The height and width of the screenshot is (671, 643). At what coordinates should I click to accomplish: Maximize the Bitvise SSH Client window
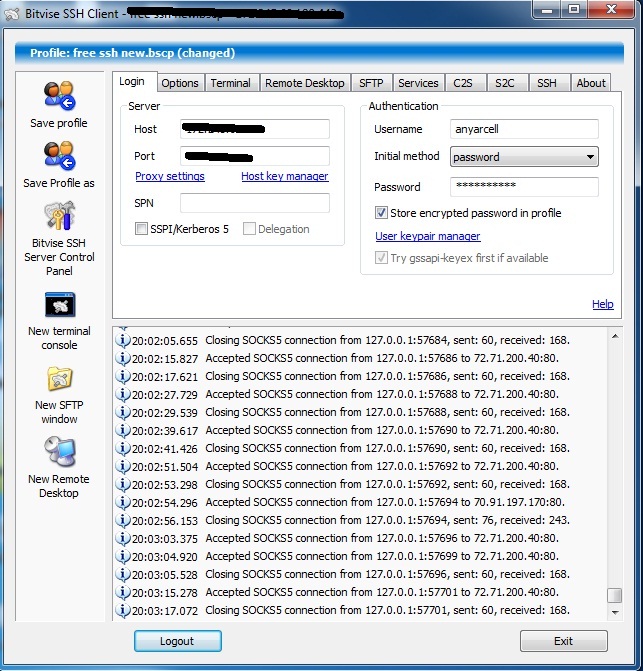click(x=574, y=9)
